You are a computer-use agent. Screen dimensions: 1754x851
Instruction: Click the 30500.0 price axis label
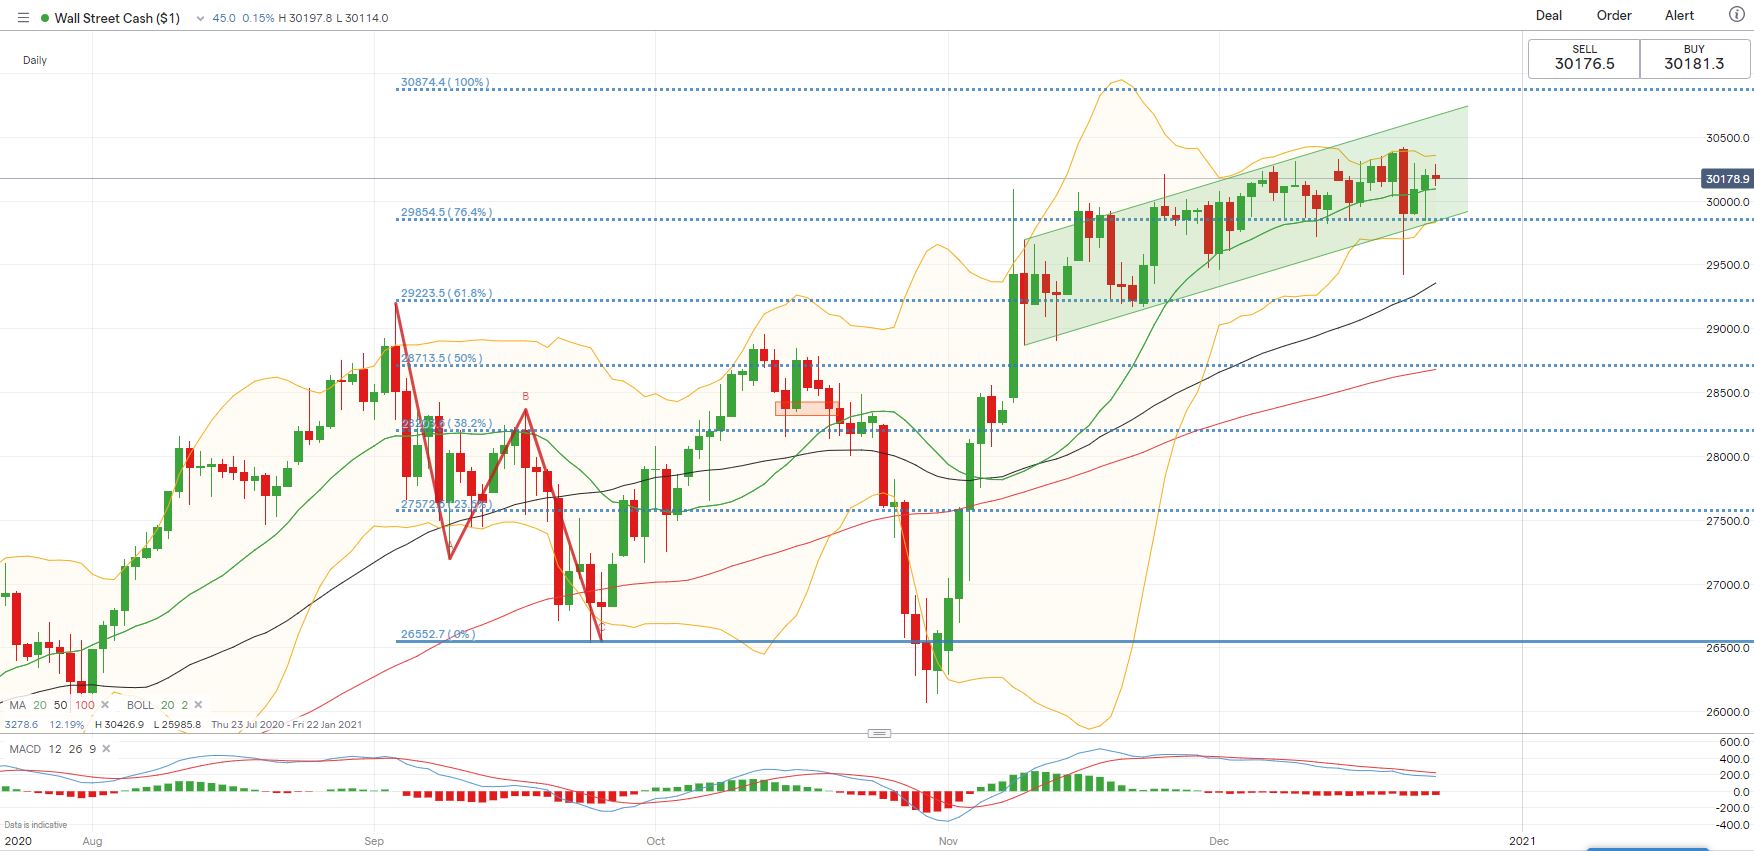pos(1728,138)
